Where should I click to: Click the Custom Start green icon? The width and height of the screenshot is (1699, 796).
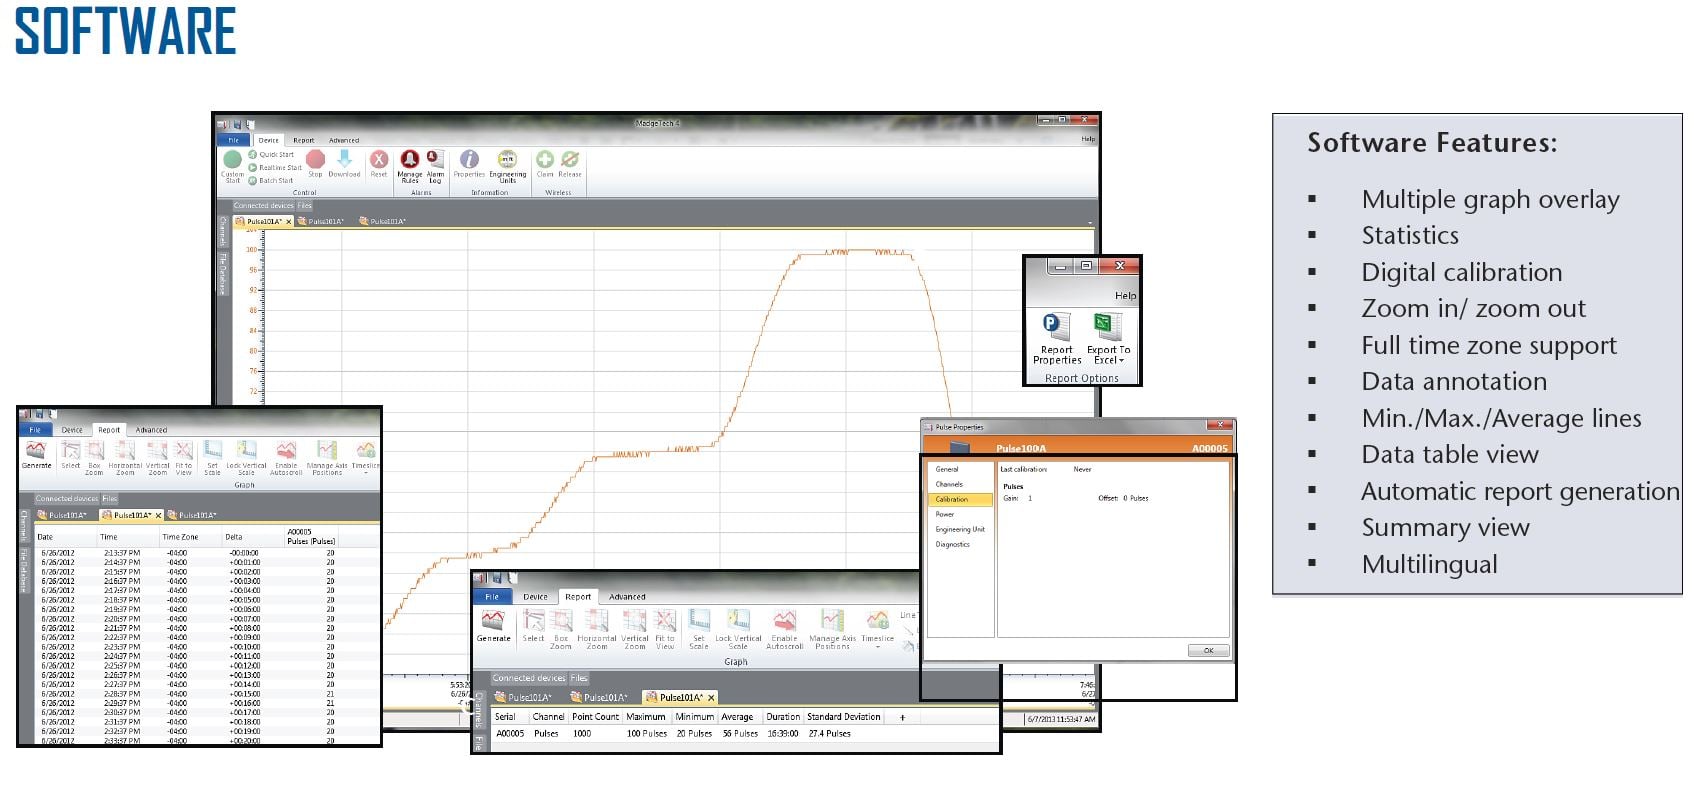232,160
